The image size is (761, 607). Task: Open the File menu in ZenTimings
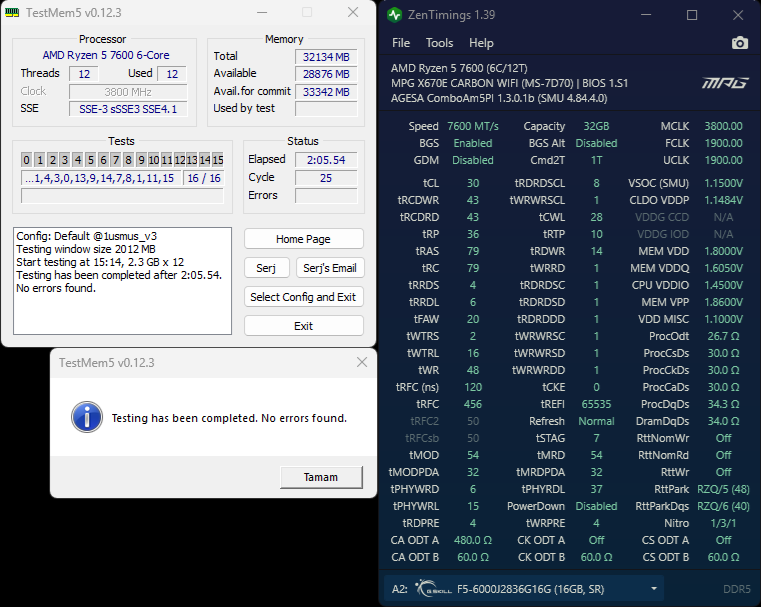(x=401, y=43)
